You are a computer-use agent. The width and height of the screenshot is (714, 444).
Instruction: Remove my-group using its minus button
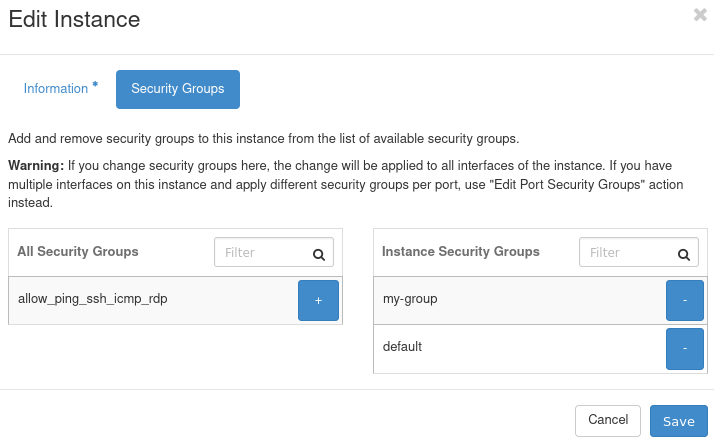pyautogui.click(x=685, y=300)
